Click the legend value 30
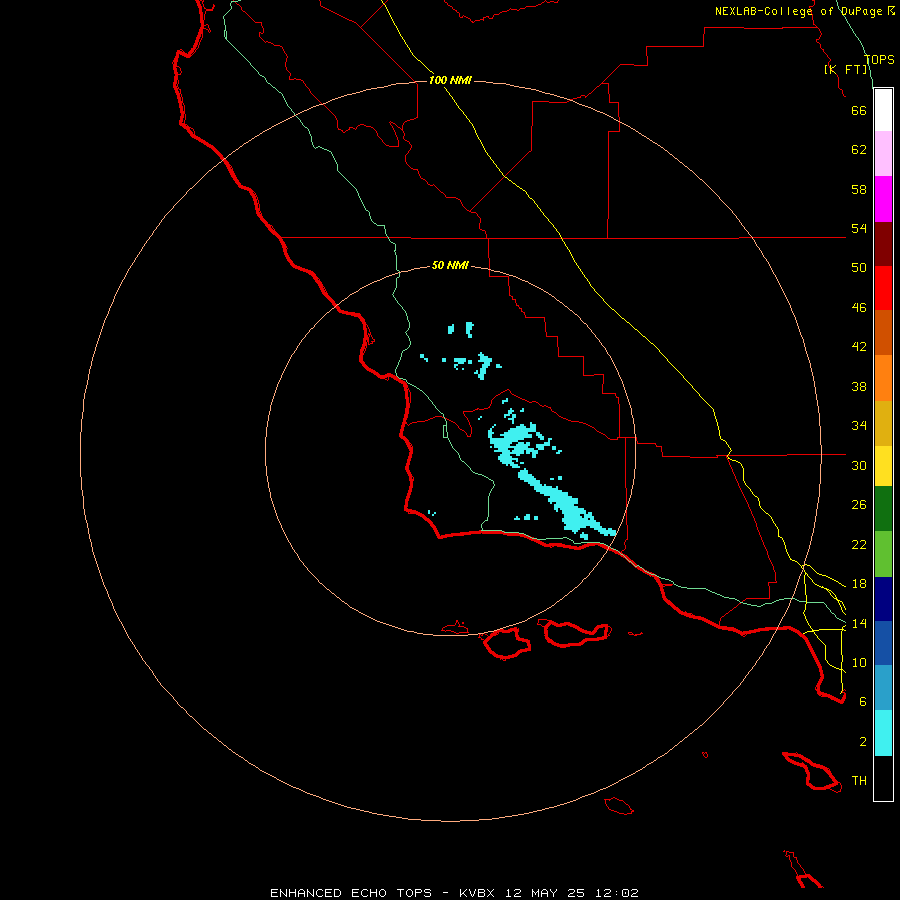Image resolution: width=900 pixels, height=900 pixels. click(859, 465)
